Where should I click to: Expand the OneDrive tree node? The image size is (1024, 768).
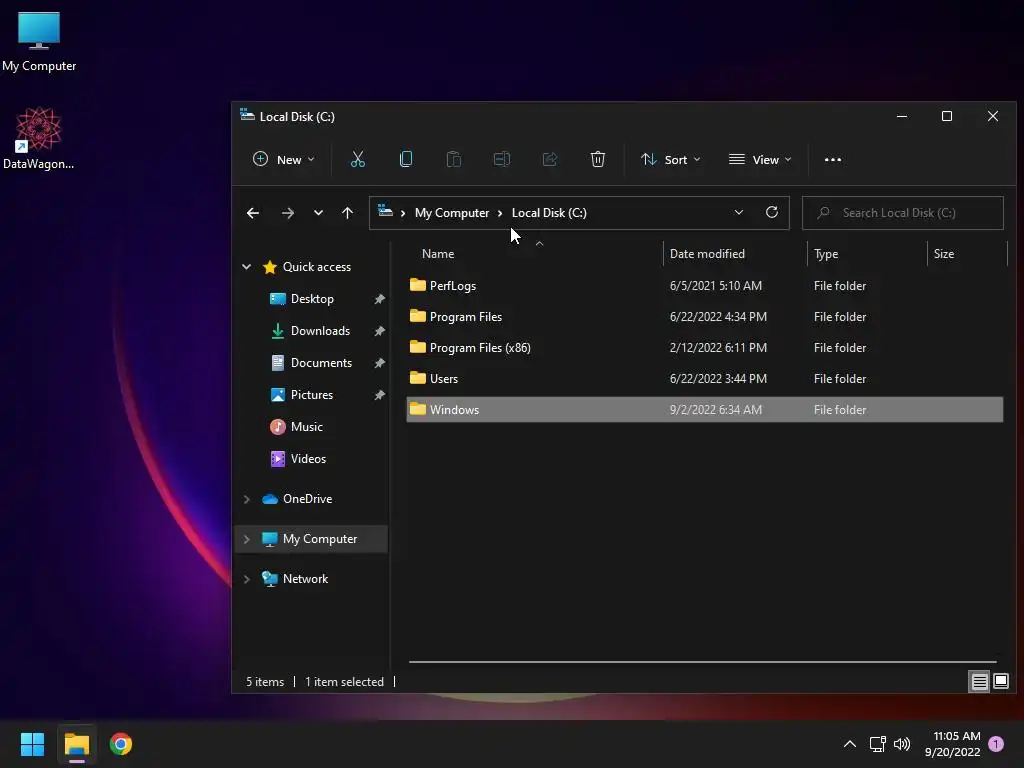(x=246, y=499)
